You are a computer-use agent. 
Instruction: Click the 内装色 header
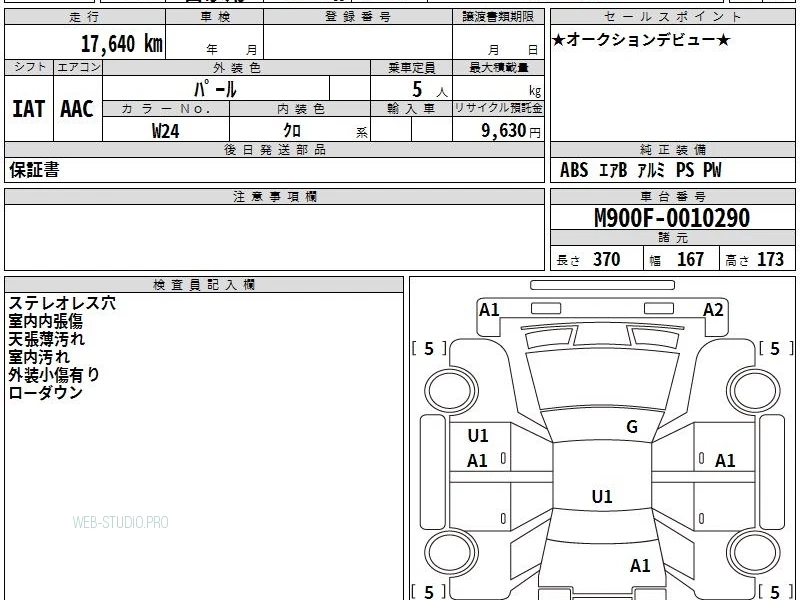click(x=300, y=109)
